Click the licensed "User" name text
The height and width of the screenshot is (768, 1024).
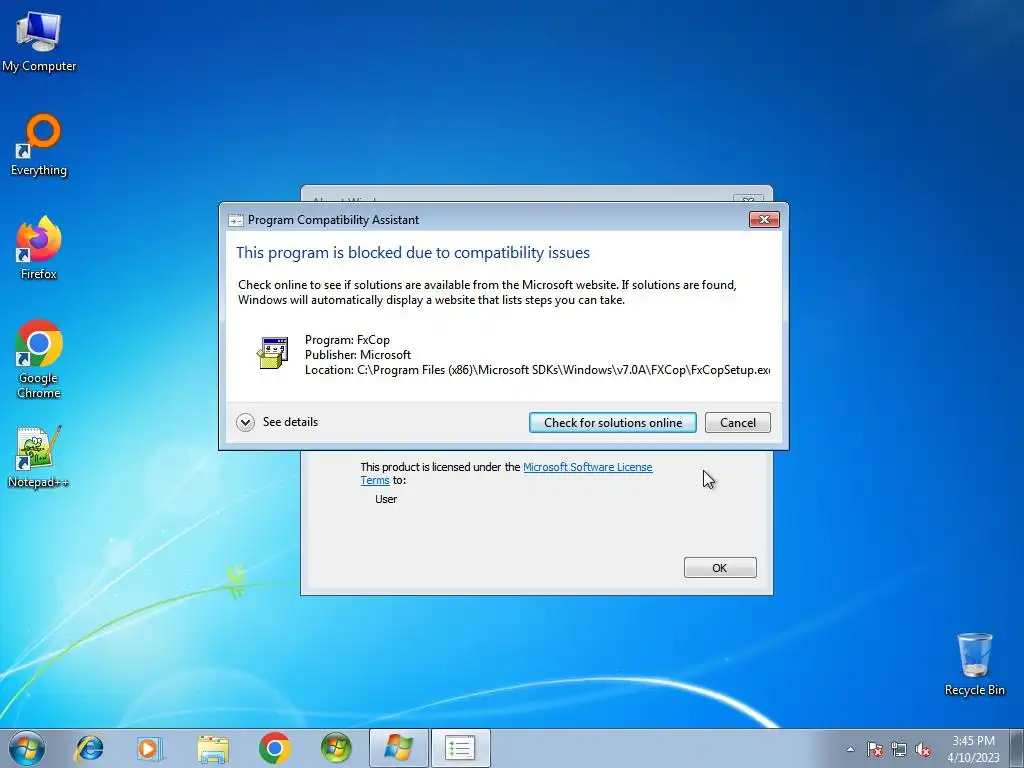(x=386, y=499)
